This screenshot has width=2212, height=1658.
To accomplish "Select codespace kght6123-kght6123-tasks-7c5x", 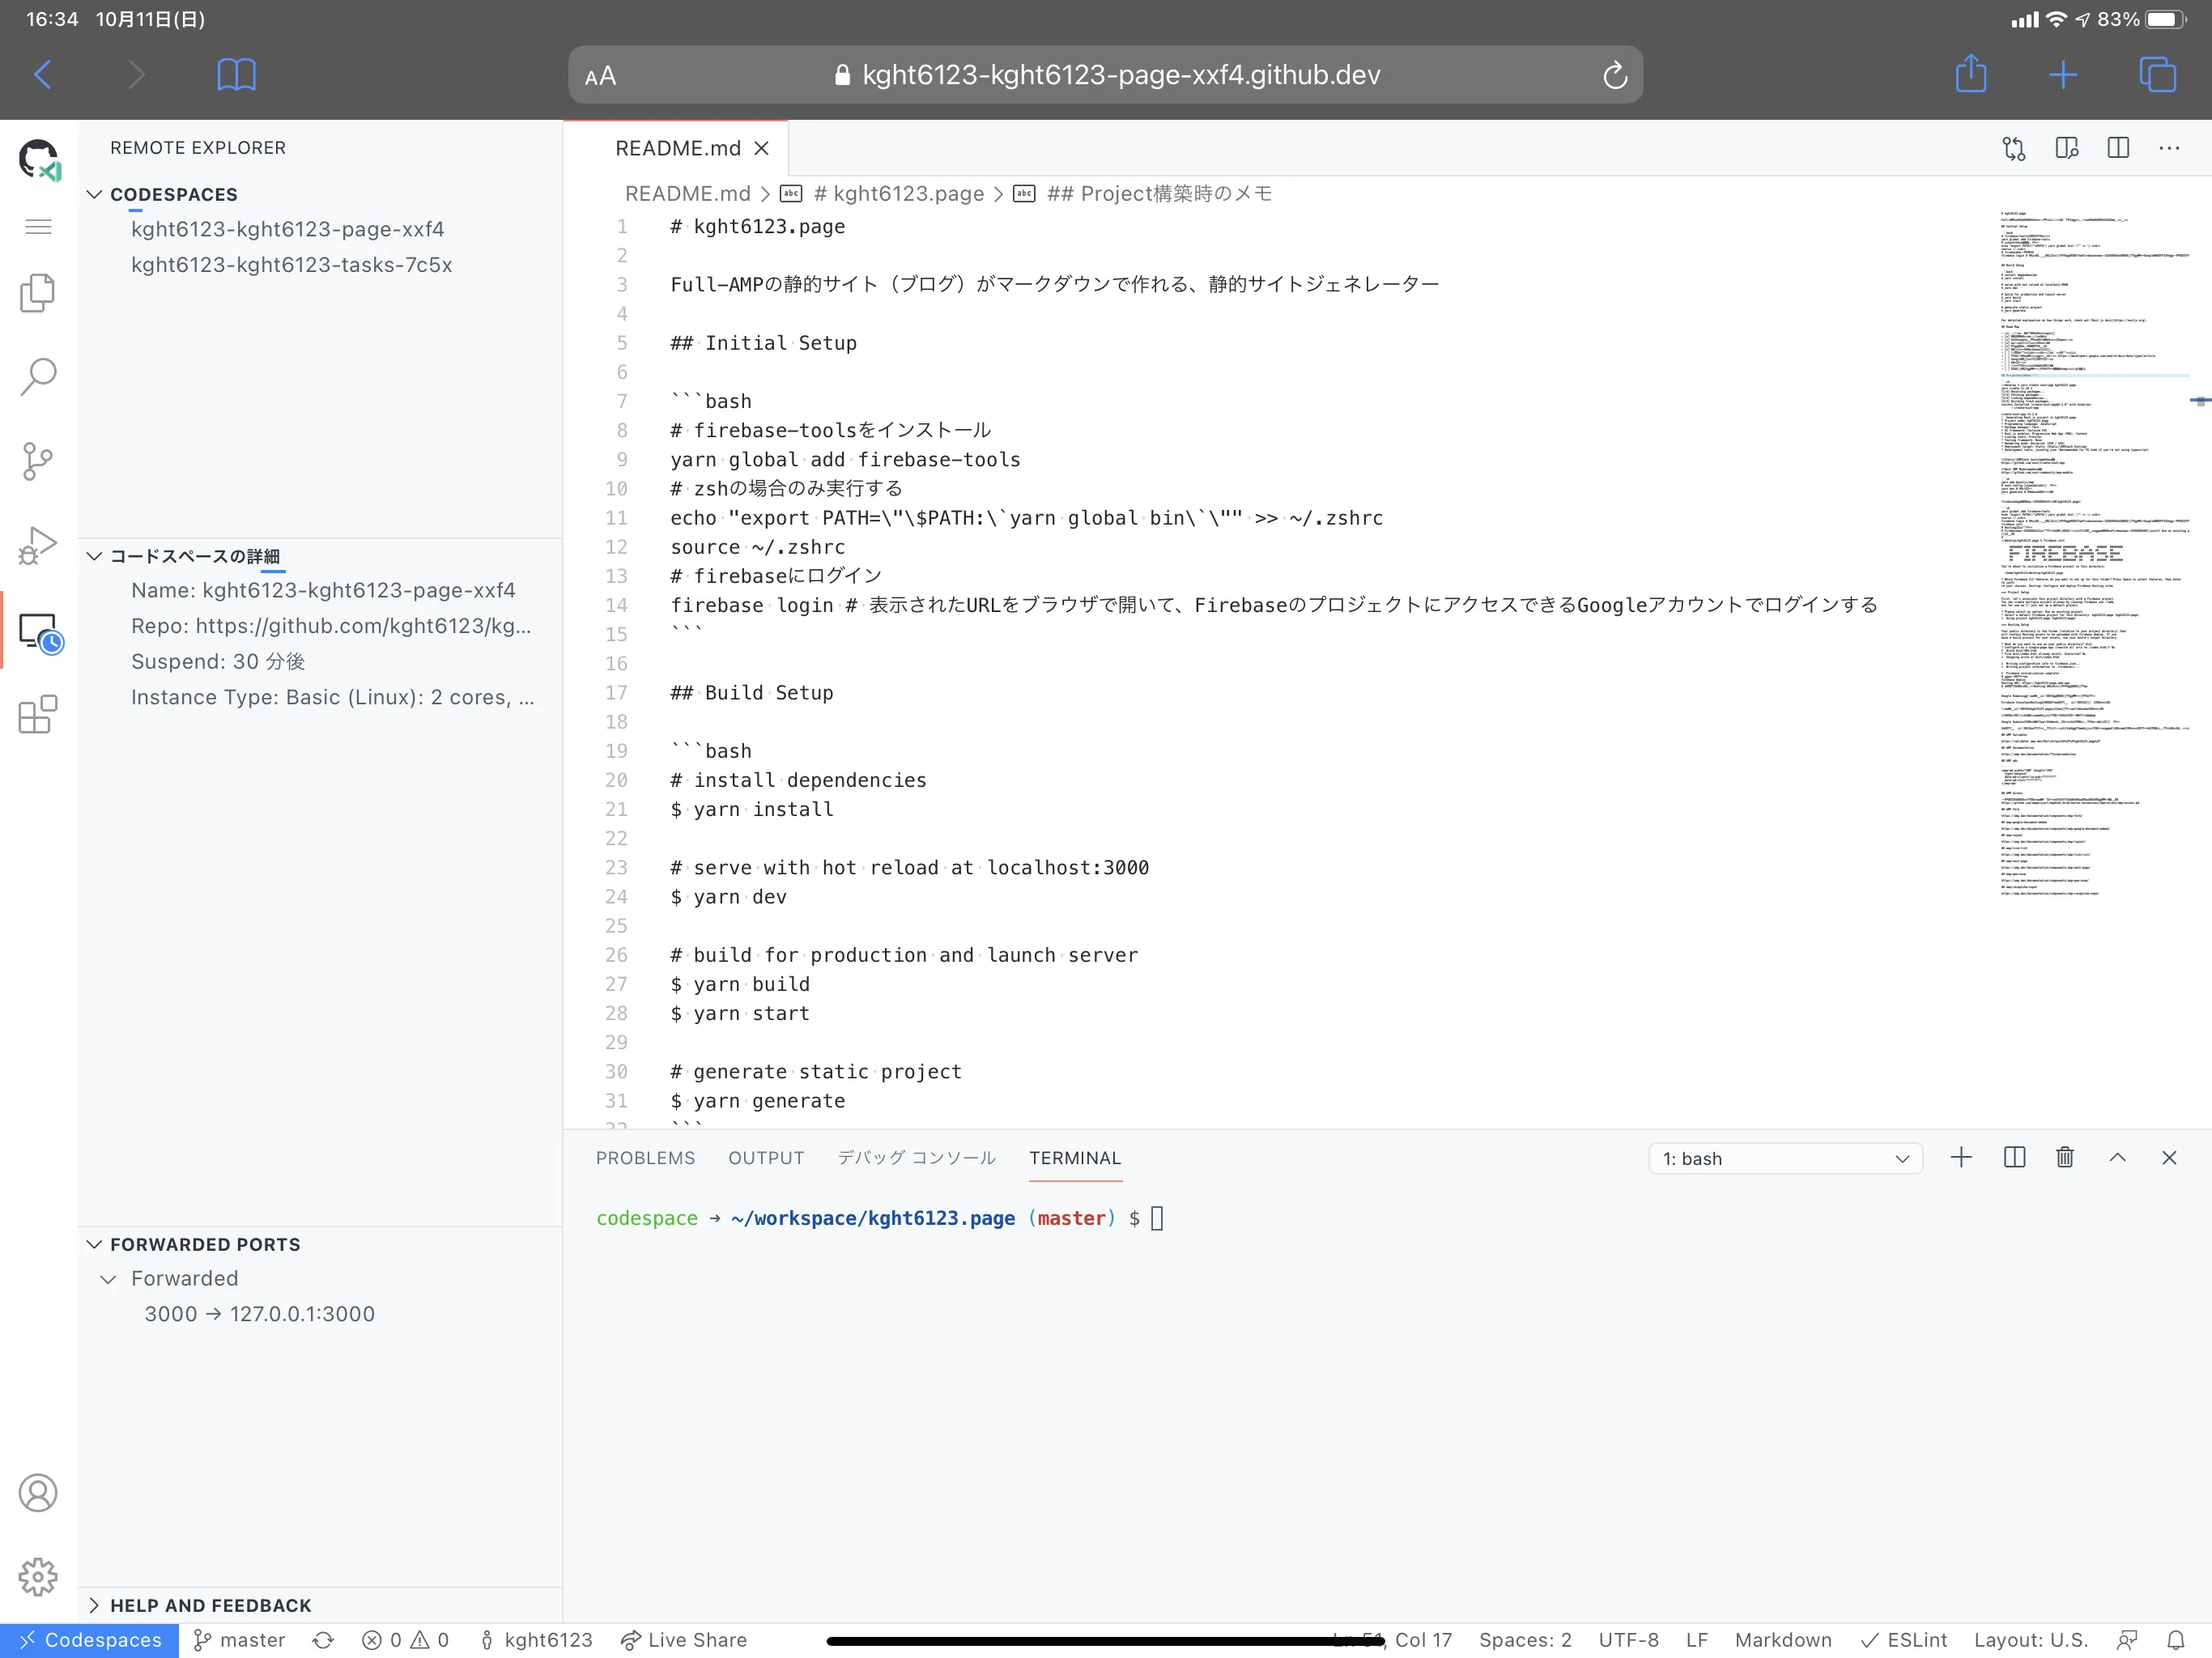I will [x=292, y=265].
